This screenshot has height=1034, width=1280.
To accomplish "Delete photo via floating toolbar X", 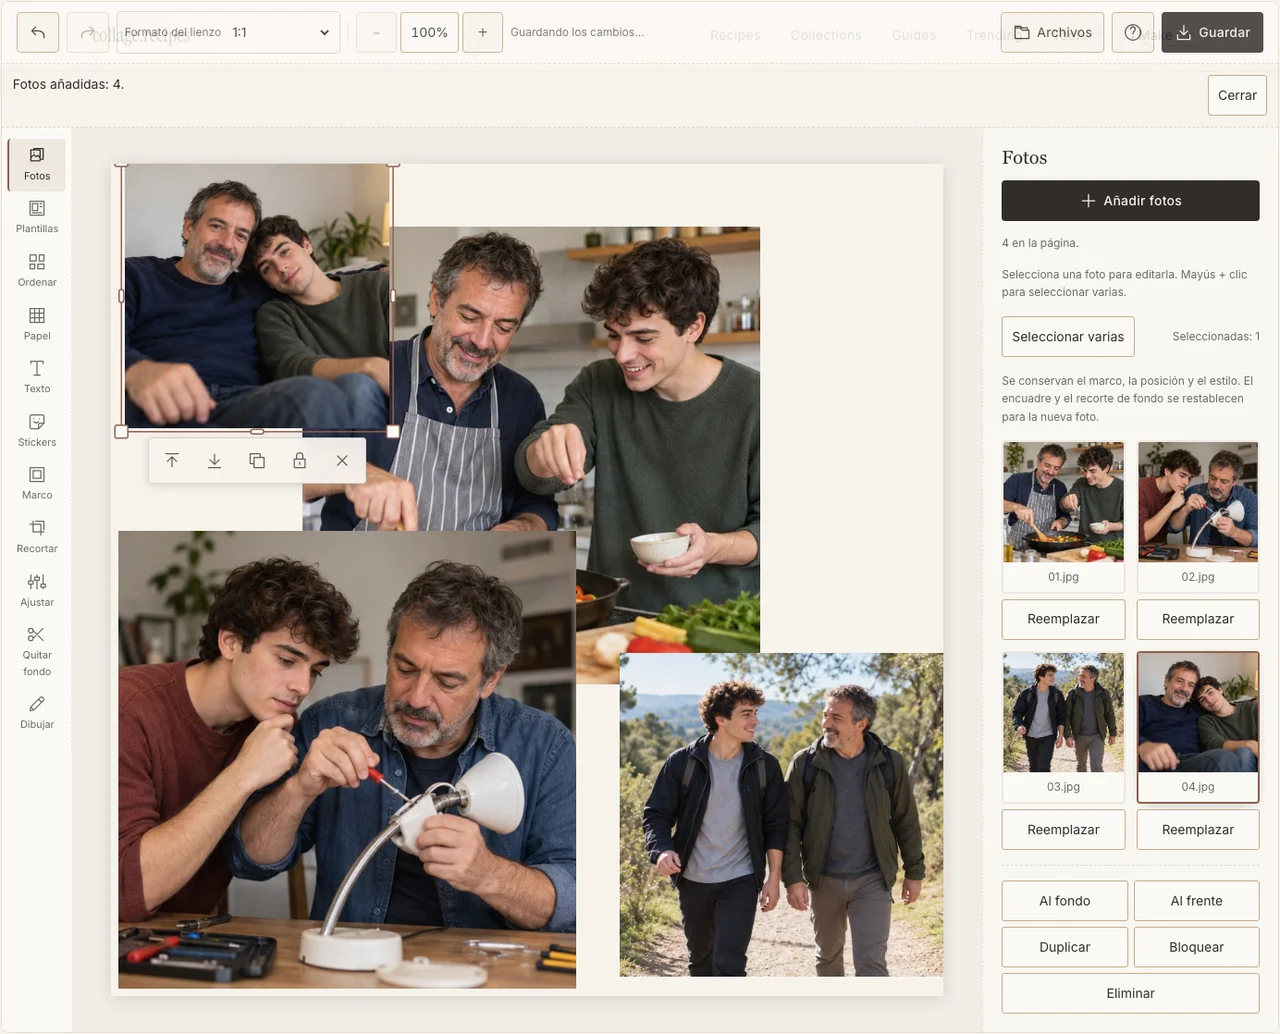I will 342,461.
